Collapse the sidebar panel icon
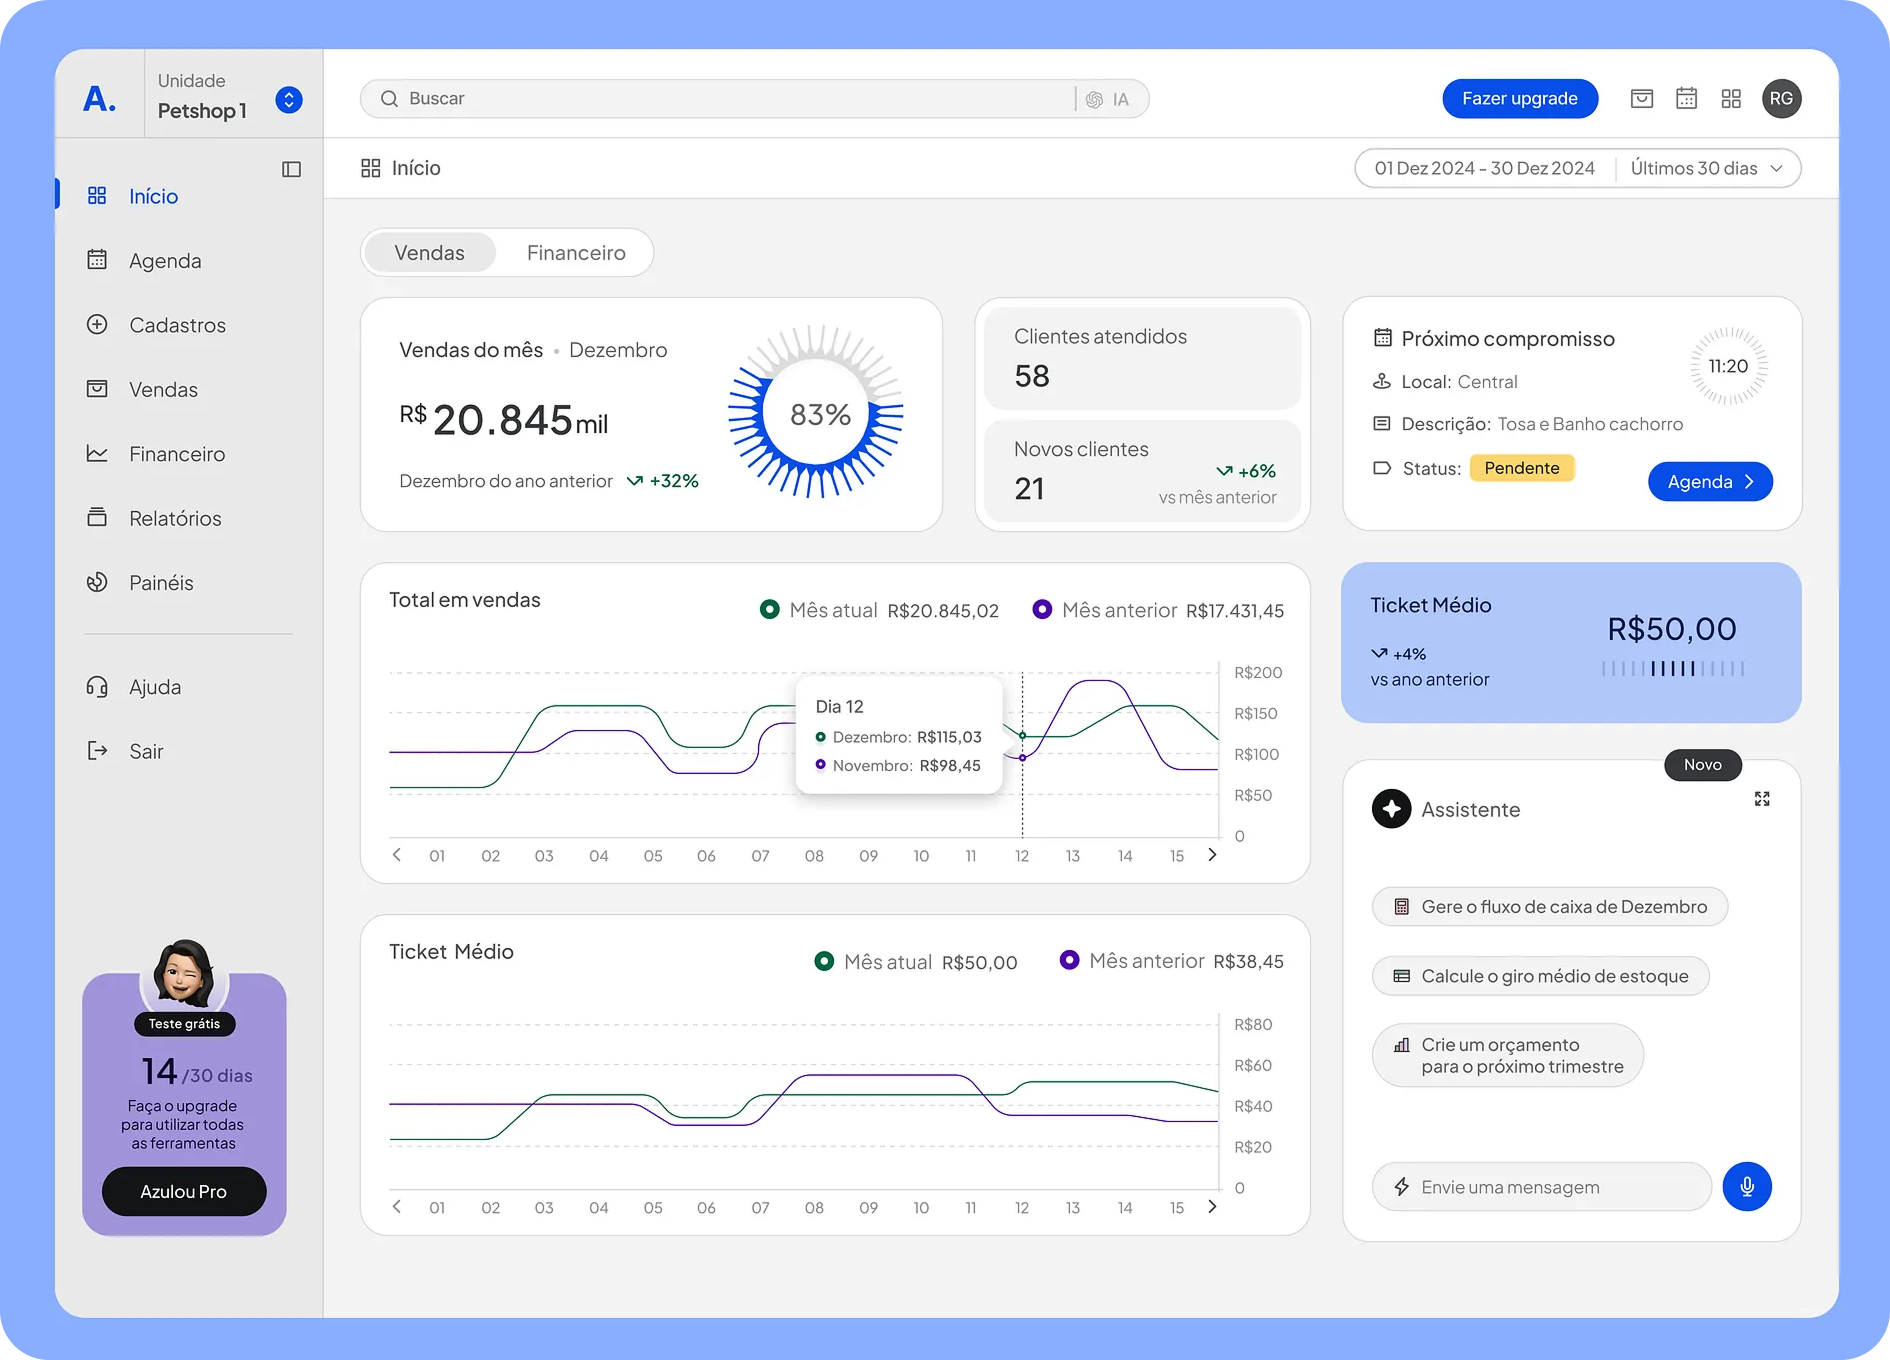1890x1360 pixels. [x=291, y=169]
